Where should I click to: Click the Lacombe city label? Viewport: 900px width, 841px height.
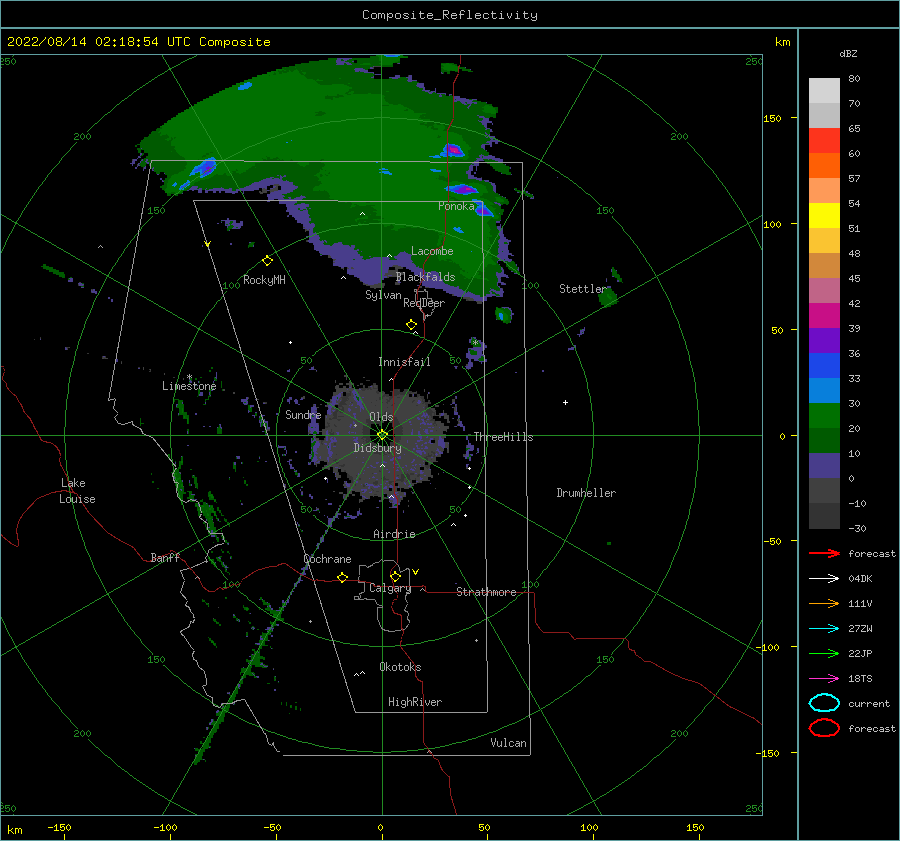432,251
